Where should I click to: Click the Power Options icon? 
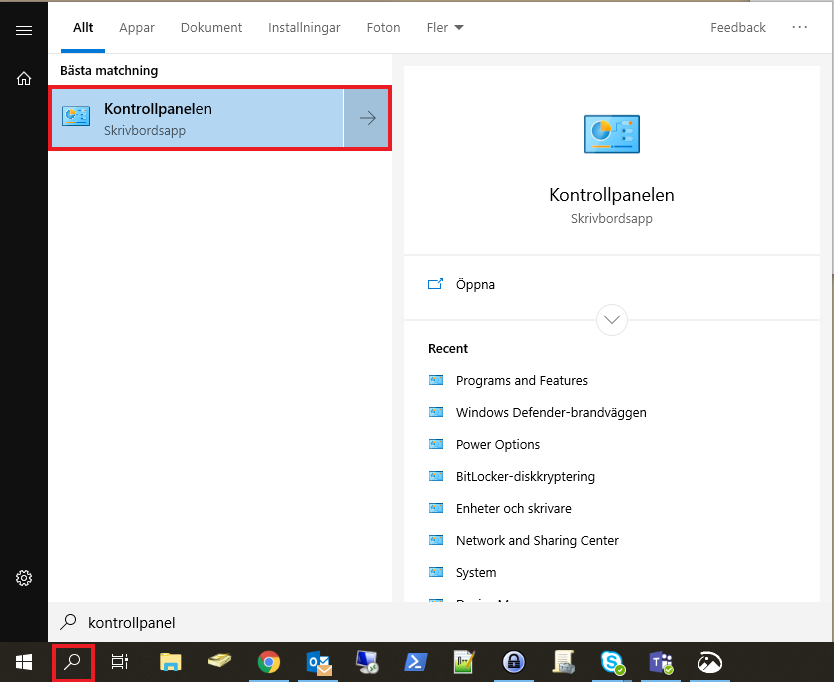coord(436,444)
